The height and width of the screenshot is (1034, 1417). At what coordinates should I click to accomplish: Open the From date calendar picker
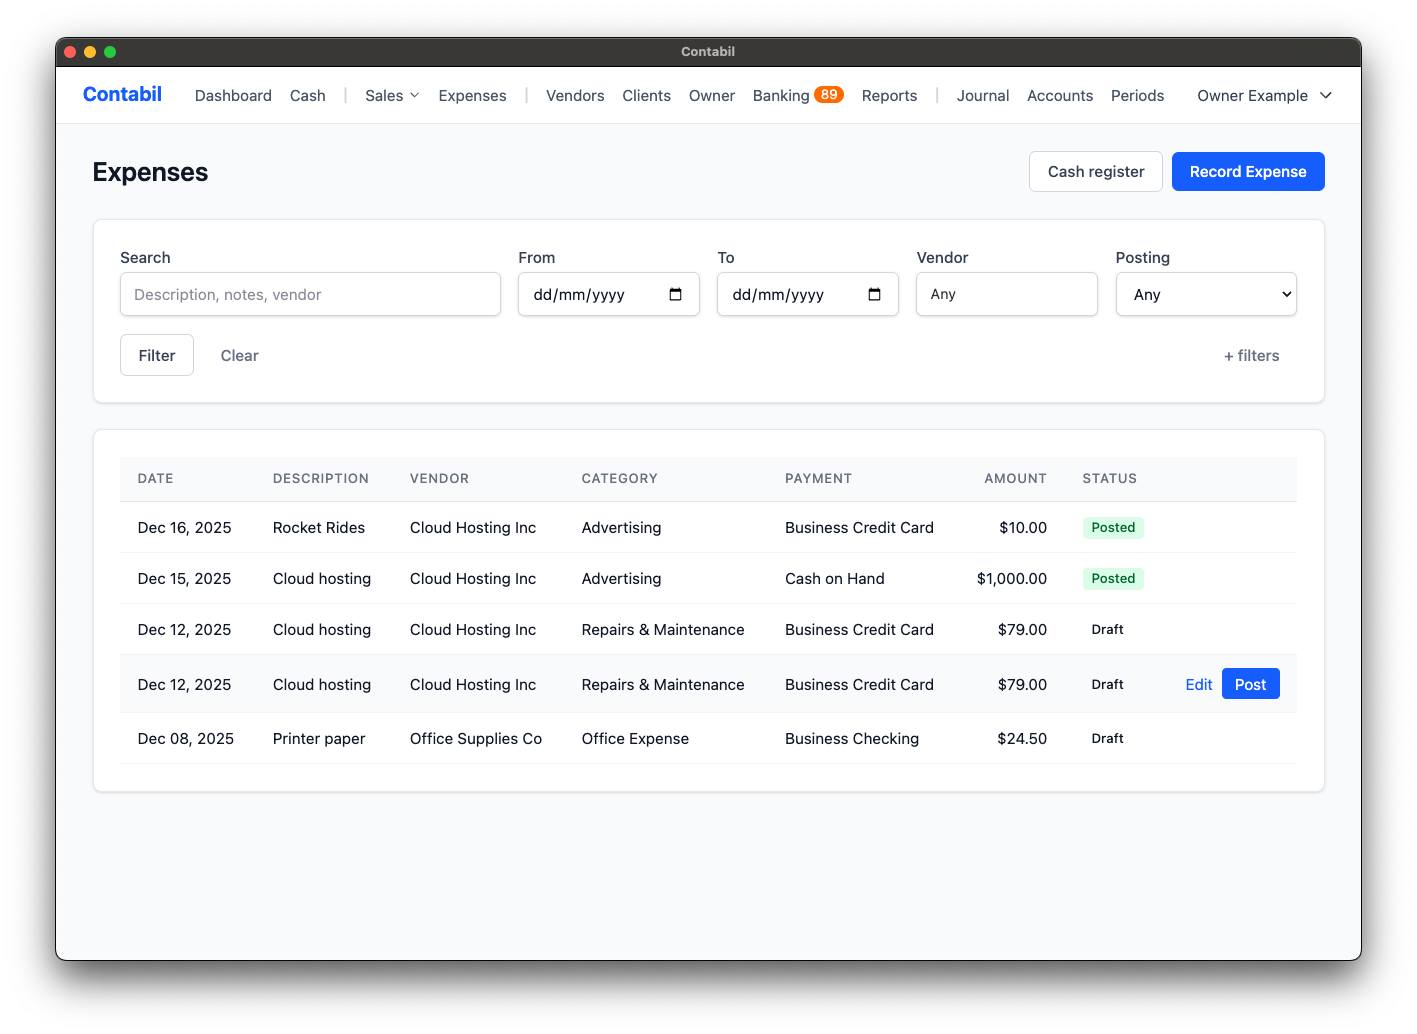point(676,294)
